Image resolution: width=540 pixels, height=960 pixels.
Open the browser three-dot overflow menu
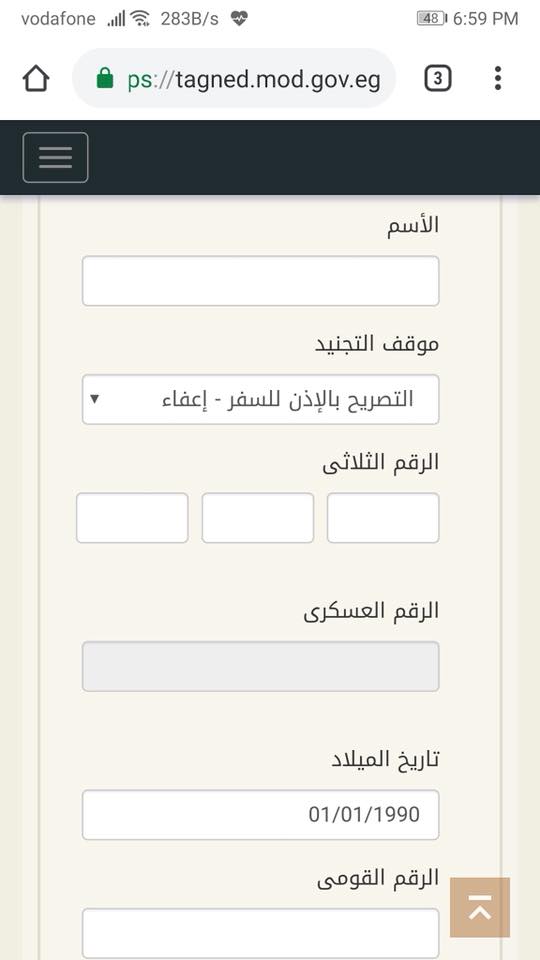[498, 78]
